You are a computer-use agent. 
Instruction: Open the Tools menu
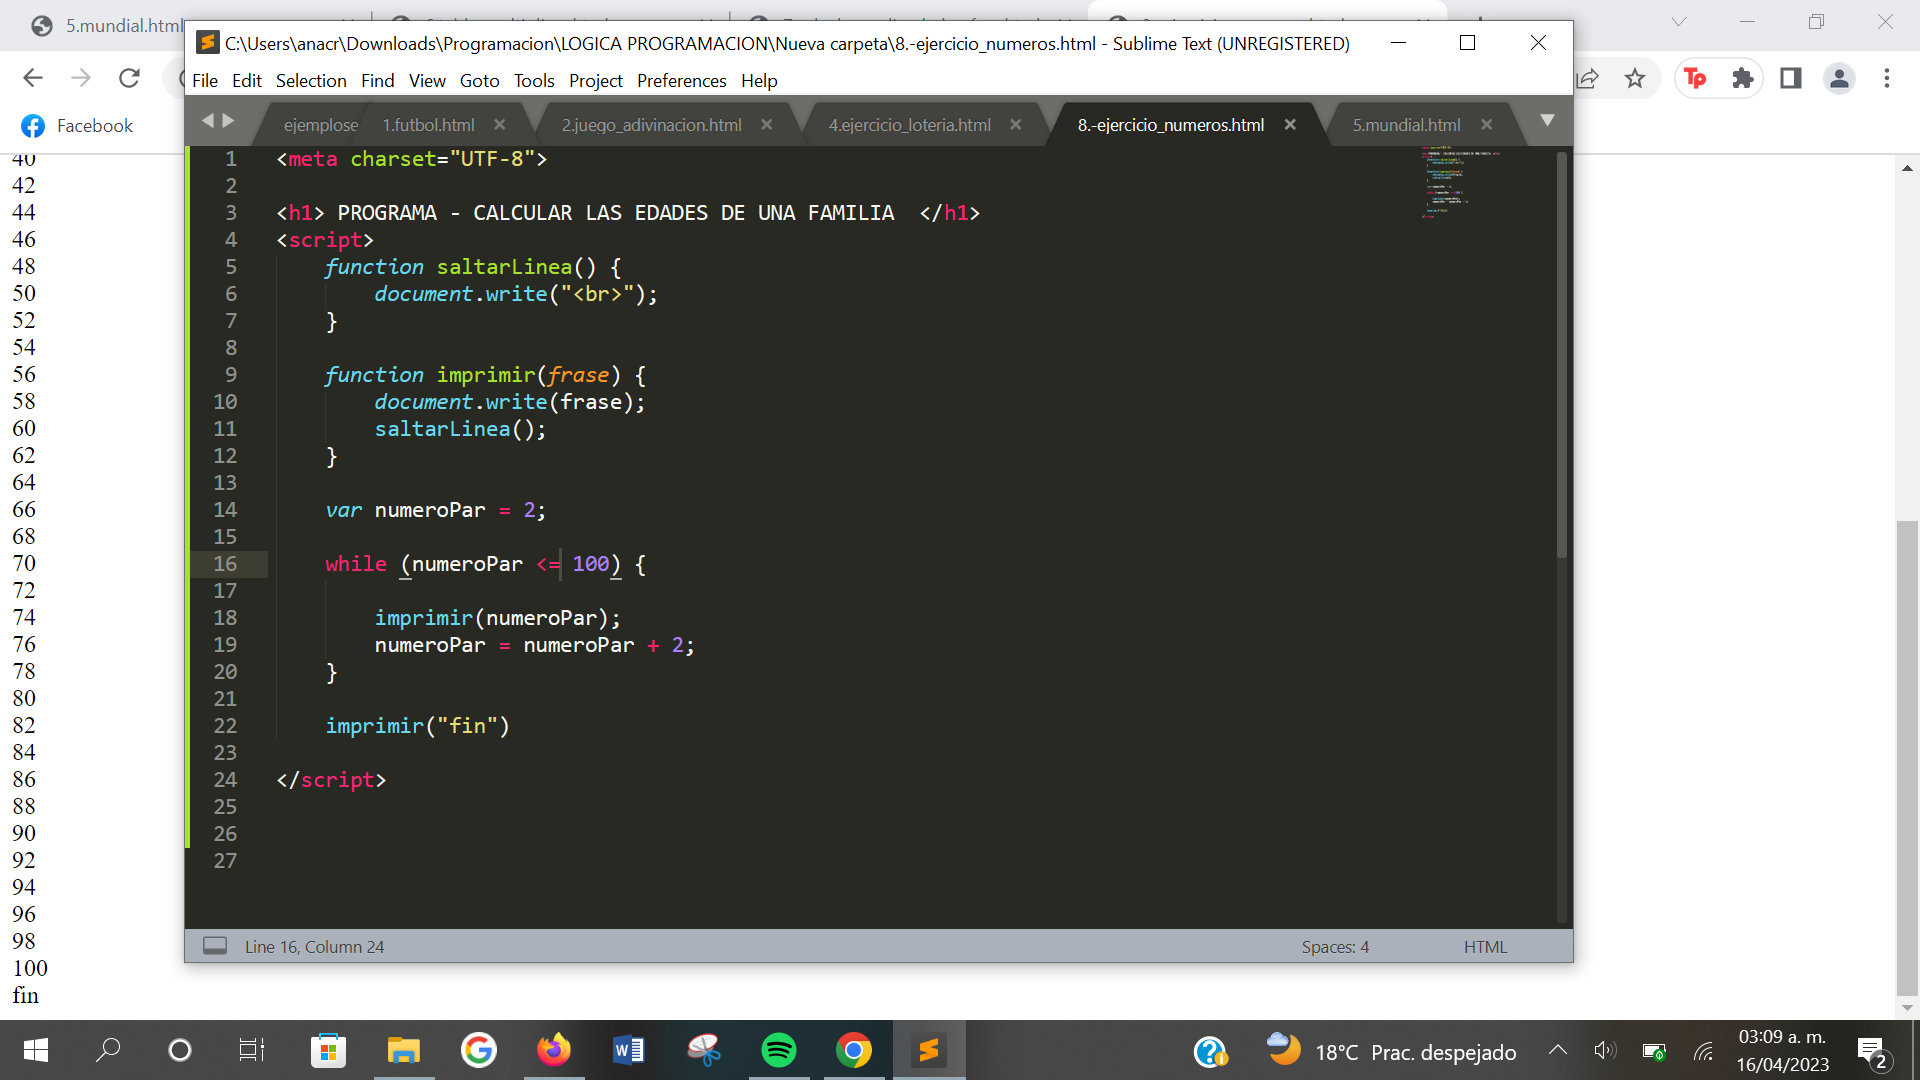pyautogui.click(x=534, y=81)
